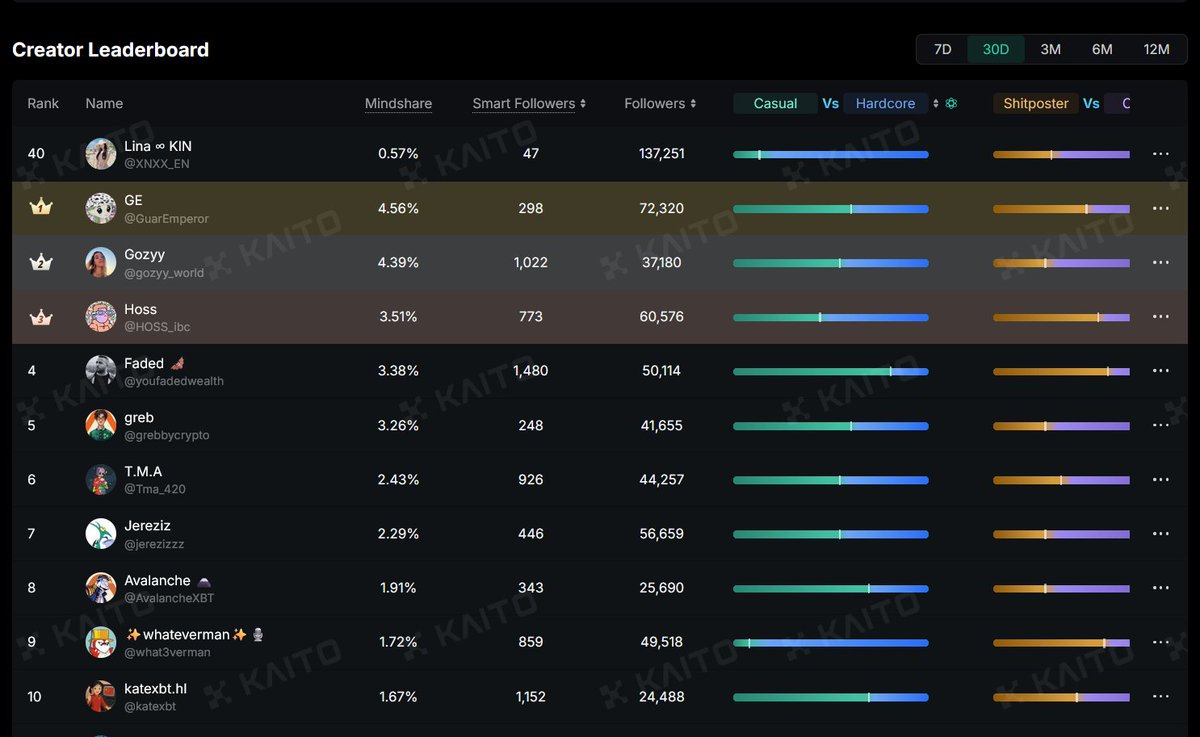
Task: Open Faded's profile avatar
Action: point(101,371)
